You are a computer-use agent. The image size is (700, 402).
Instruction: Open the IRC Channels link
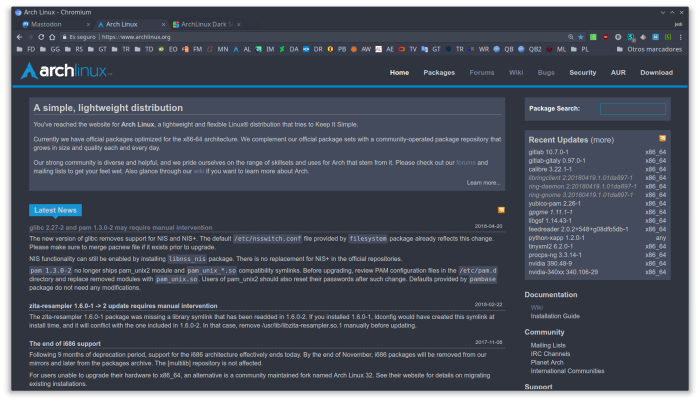550,354
